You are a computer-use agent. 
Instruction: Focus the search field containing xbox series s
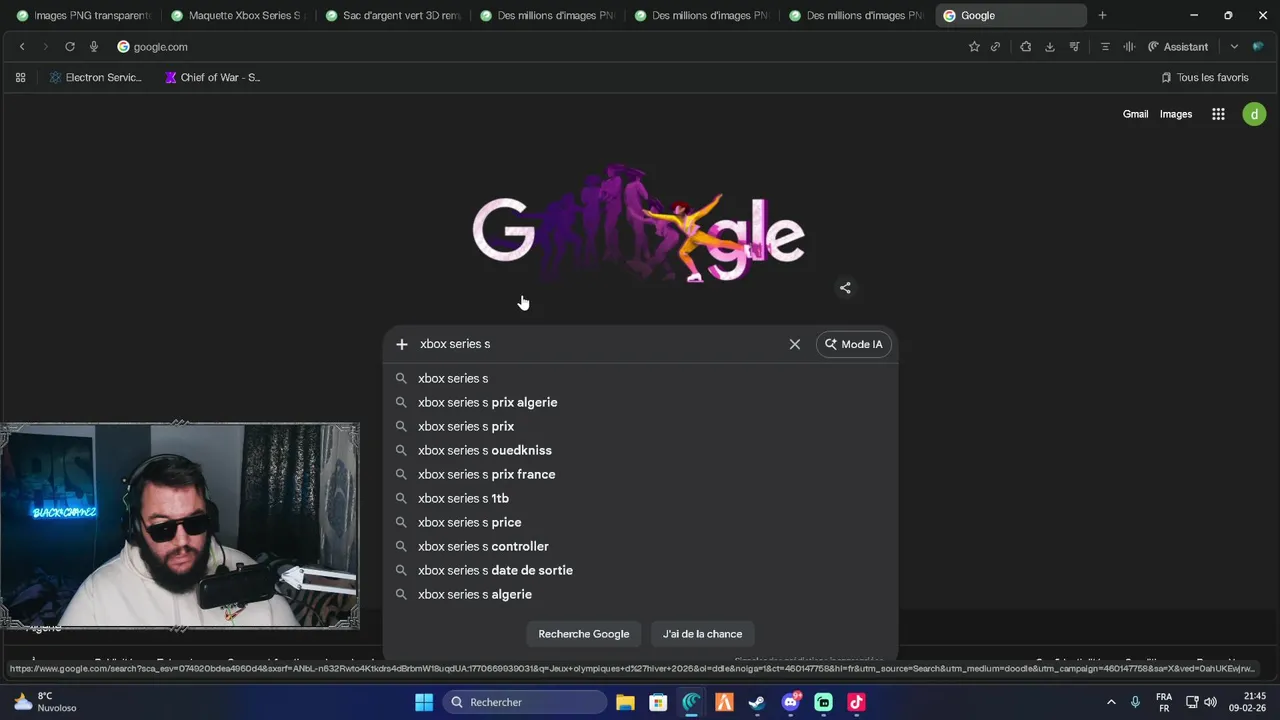pos(600,344)
